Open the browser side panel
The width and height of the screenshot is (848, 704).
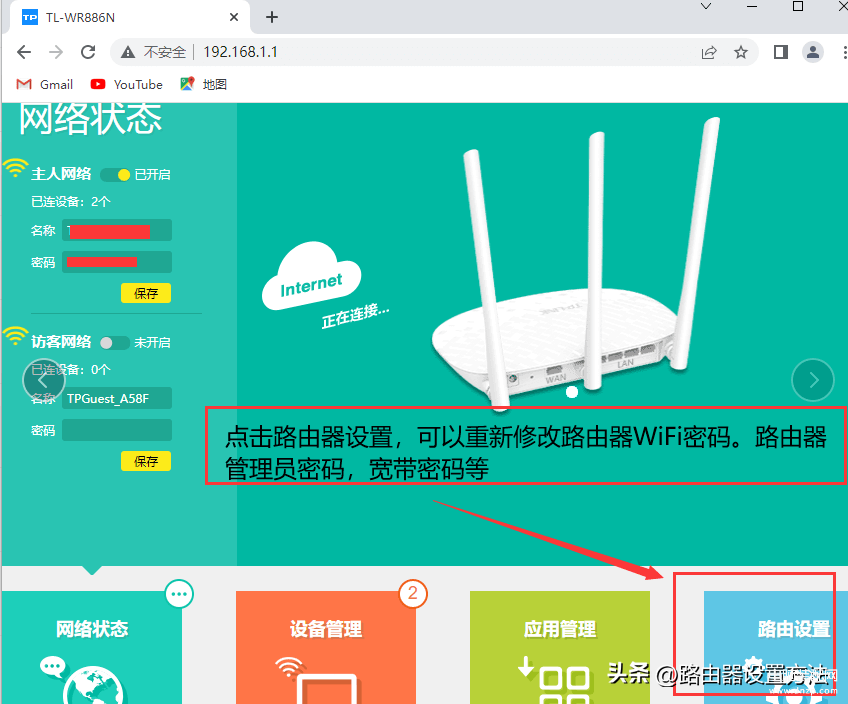coord(780,52)
